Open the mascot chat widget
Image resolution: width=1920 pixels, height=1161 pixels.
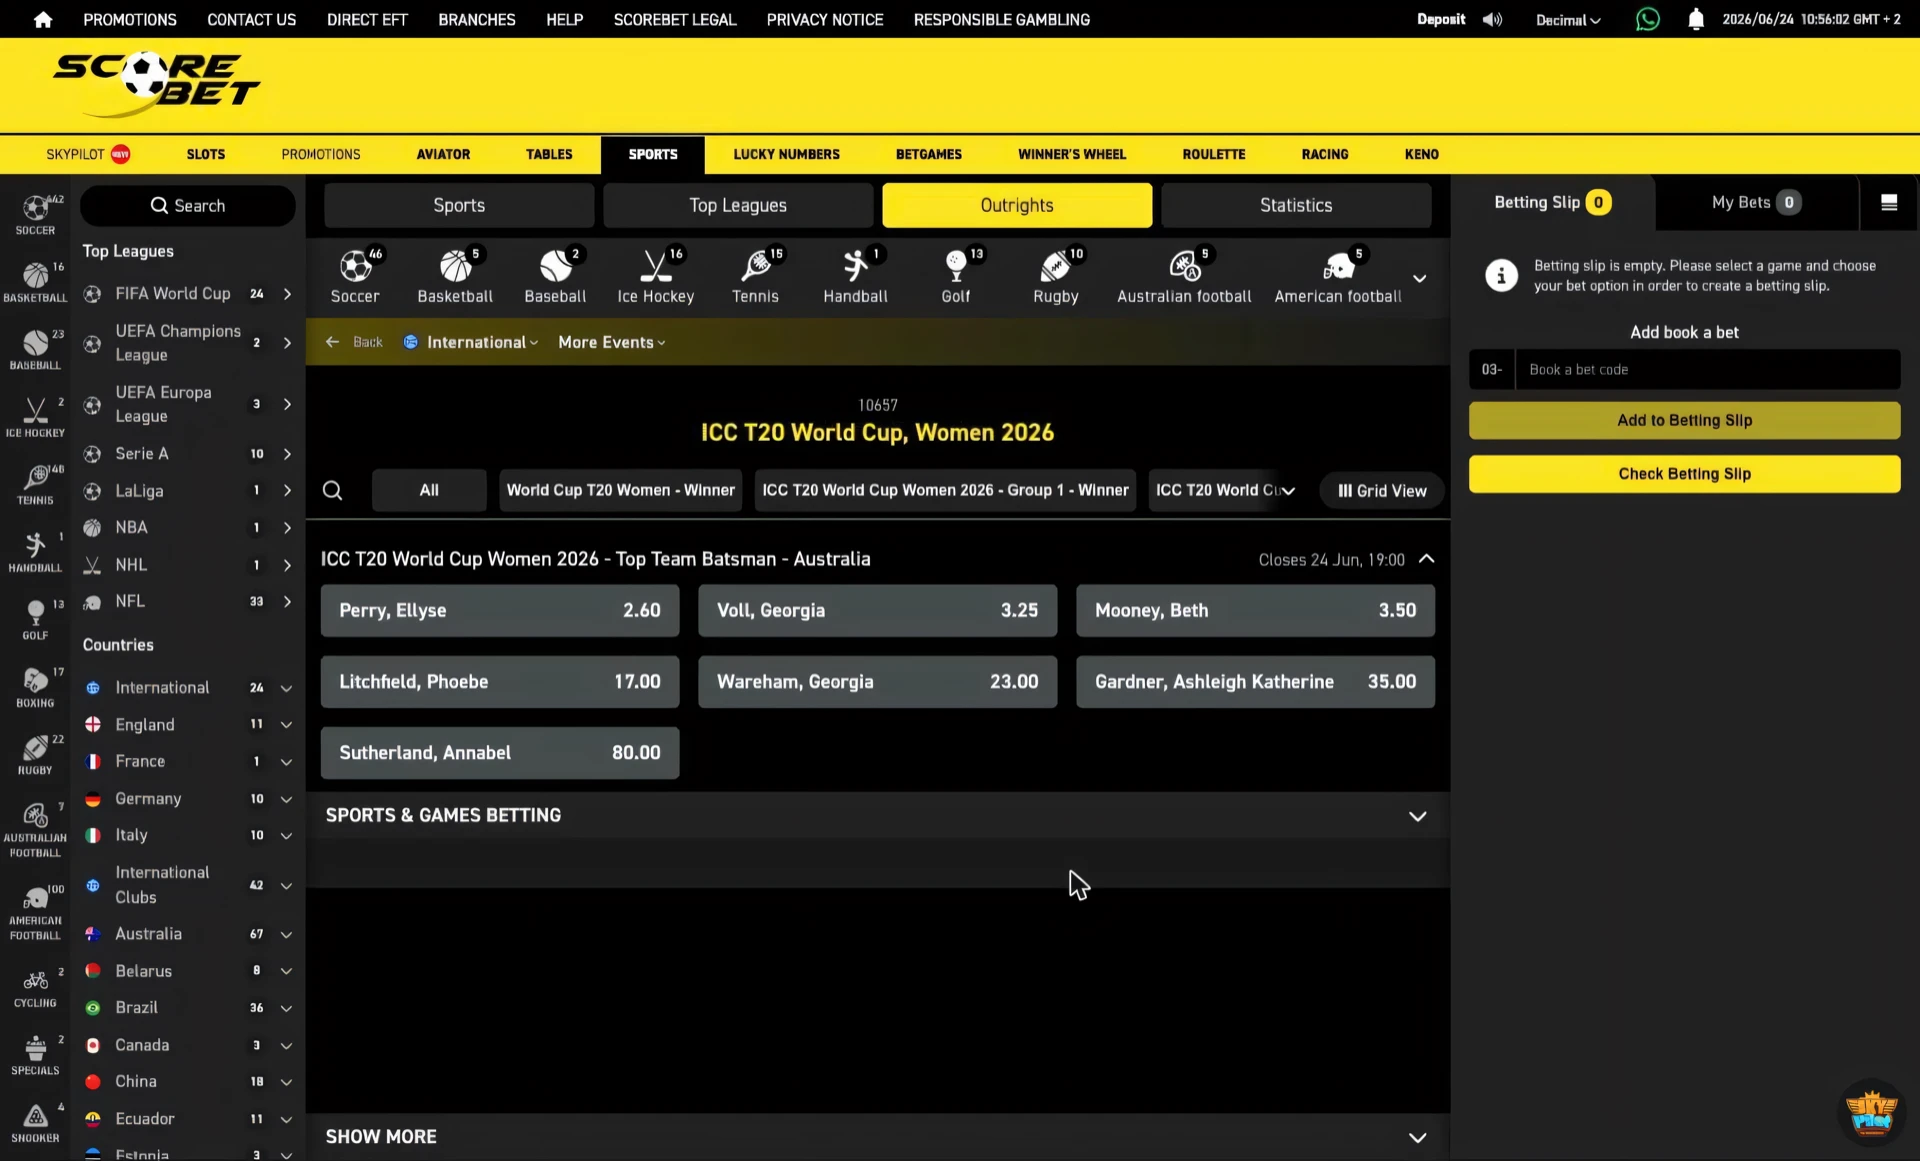pyautogui.click(x=1871, y=1112)
